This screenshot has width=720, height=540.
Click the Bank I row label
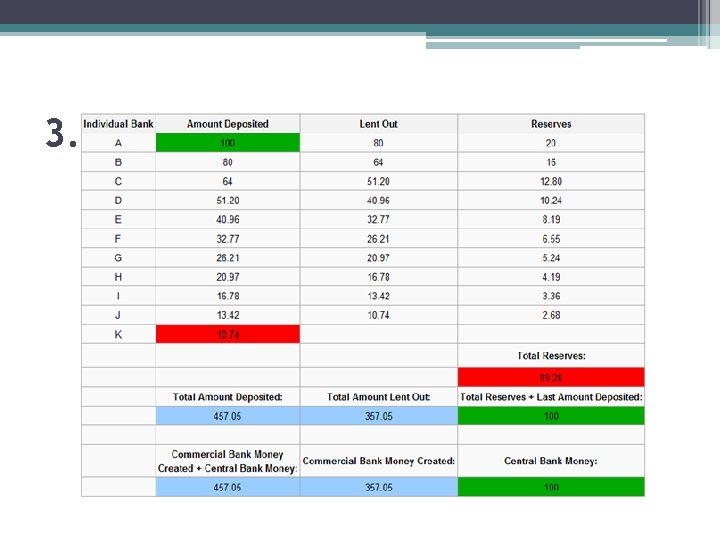pyautogui.click(x=118, y=296)
